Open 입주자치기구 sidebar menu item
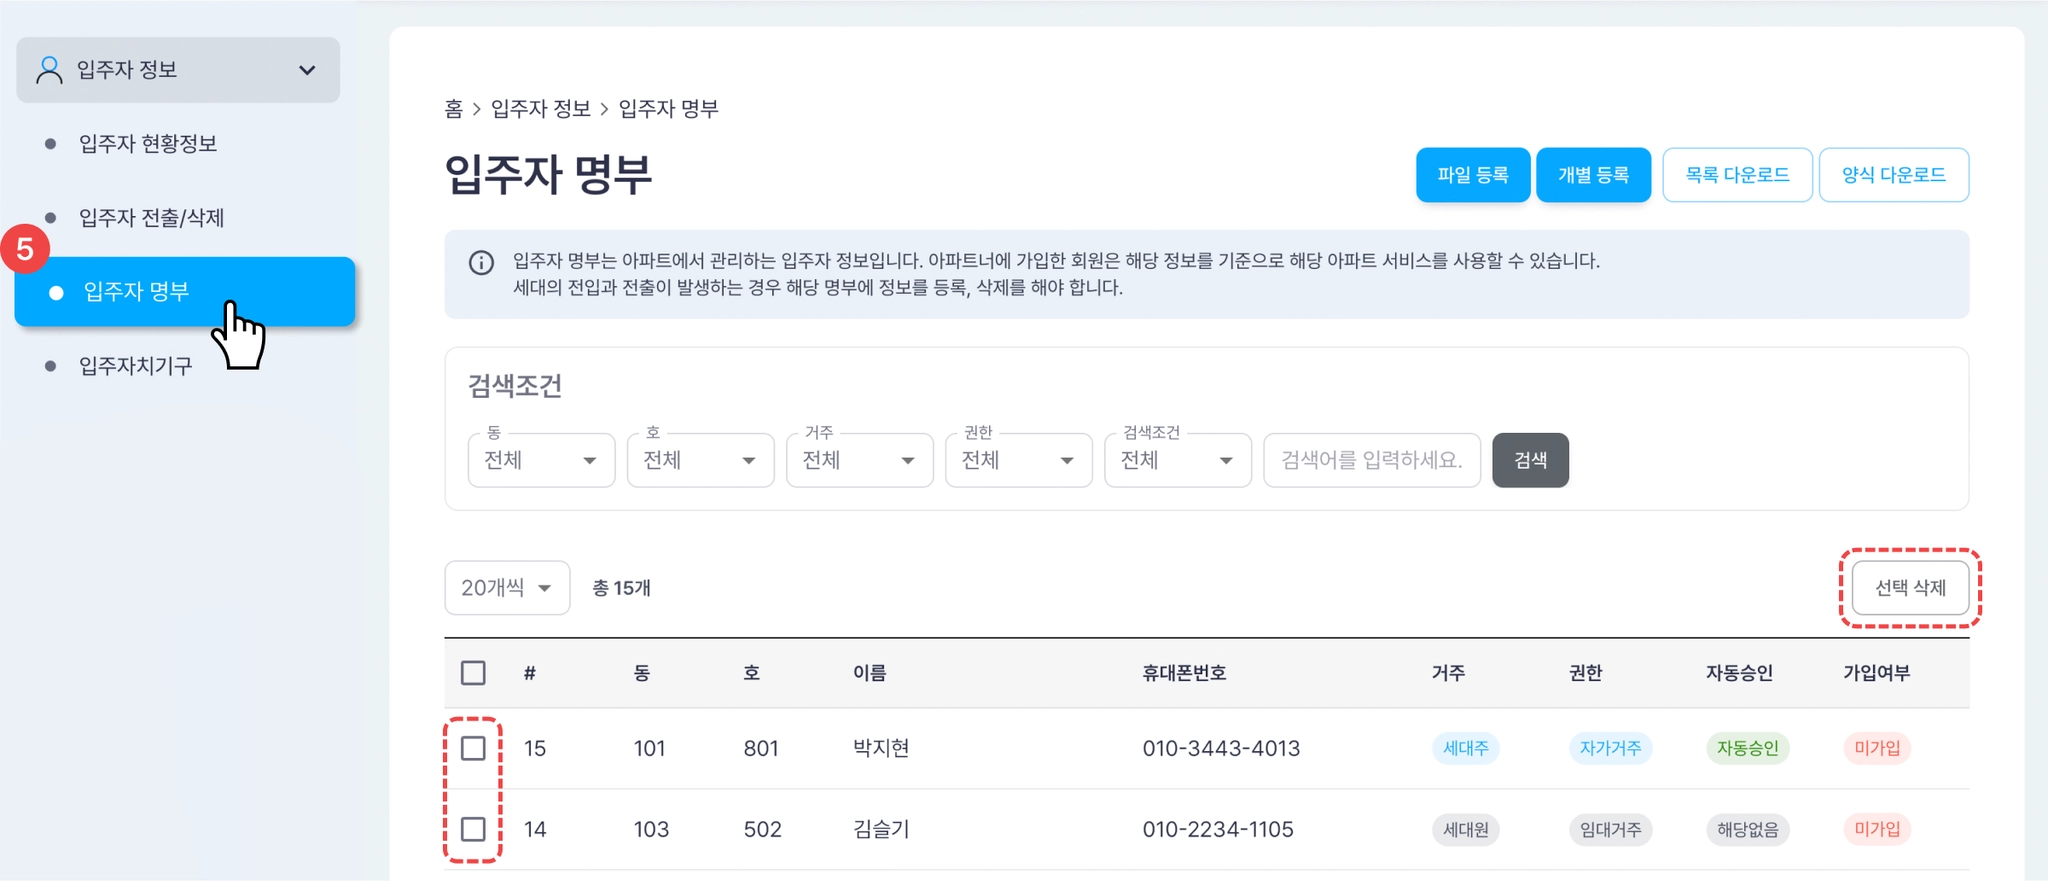Viewport: 2048px width, 881px height. 135,366
